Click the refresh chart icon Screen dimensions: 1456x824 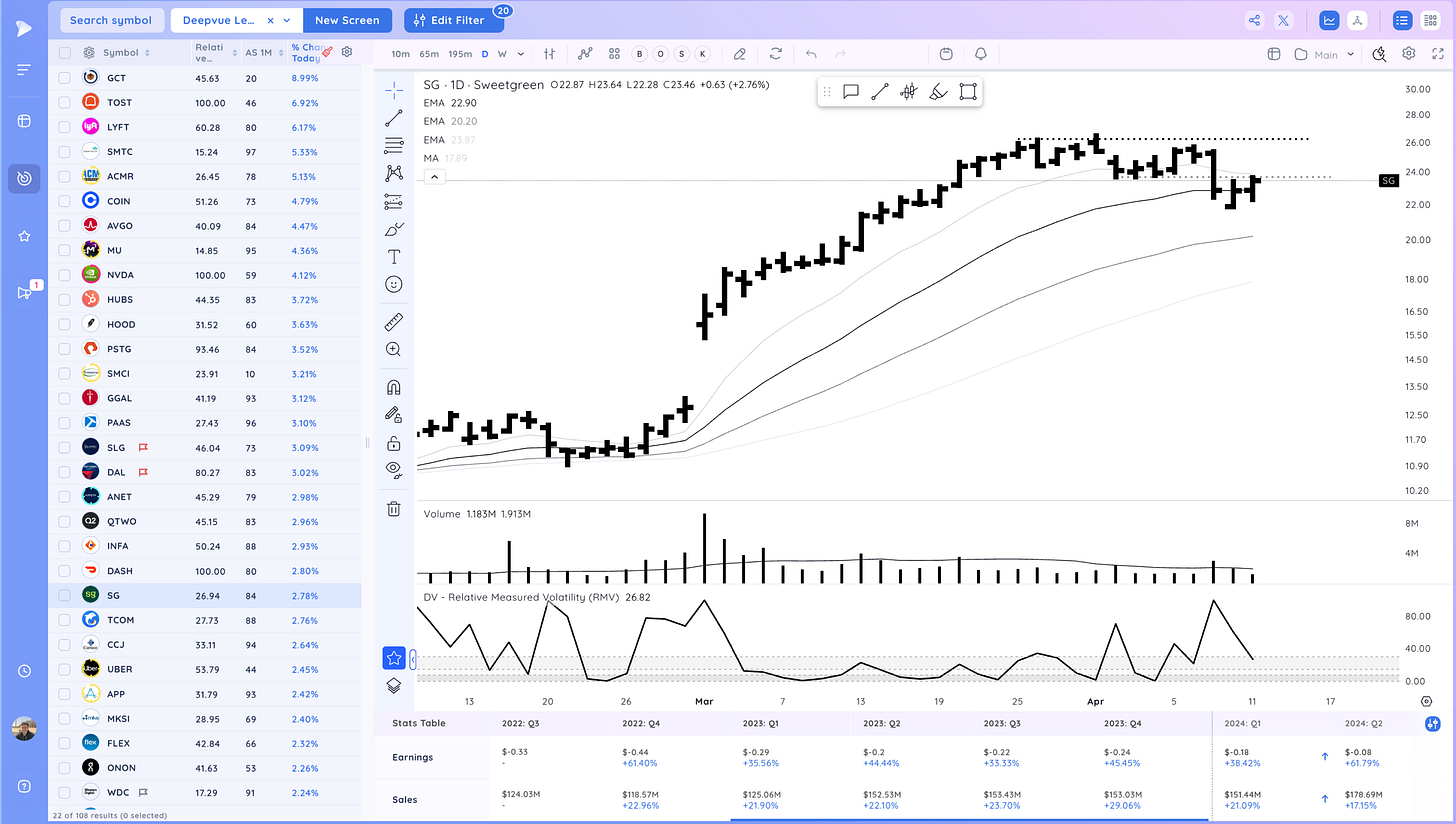click(x=775, y=54)
